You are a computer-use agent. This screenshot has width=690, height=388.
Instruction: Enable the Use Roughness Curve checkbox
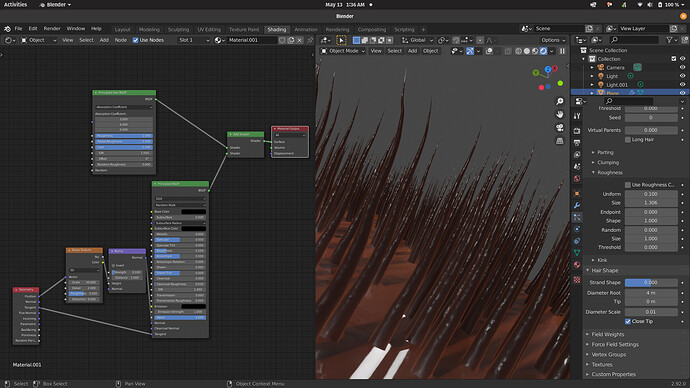click(x=628, y=185)
